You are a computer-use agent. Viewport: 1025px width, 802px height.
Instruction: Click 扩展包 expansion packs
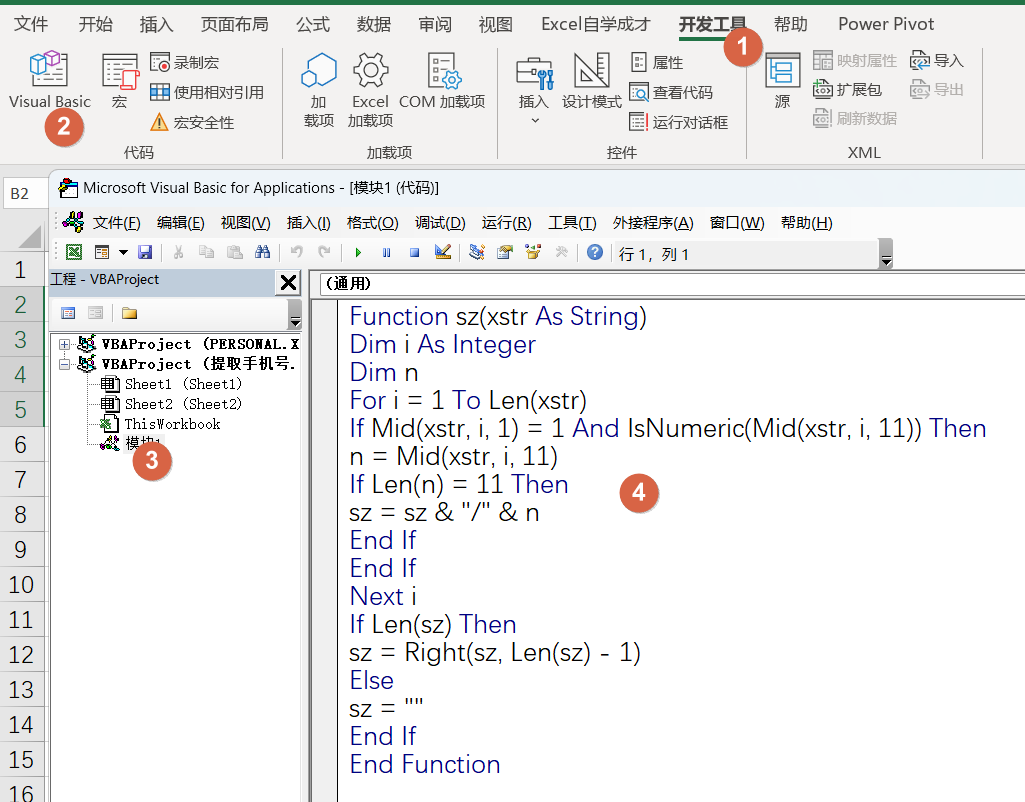tap(847, 90)
